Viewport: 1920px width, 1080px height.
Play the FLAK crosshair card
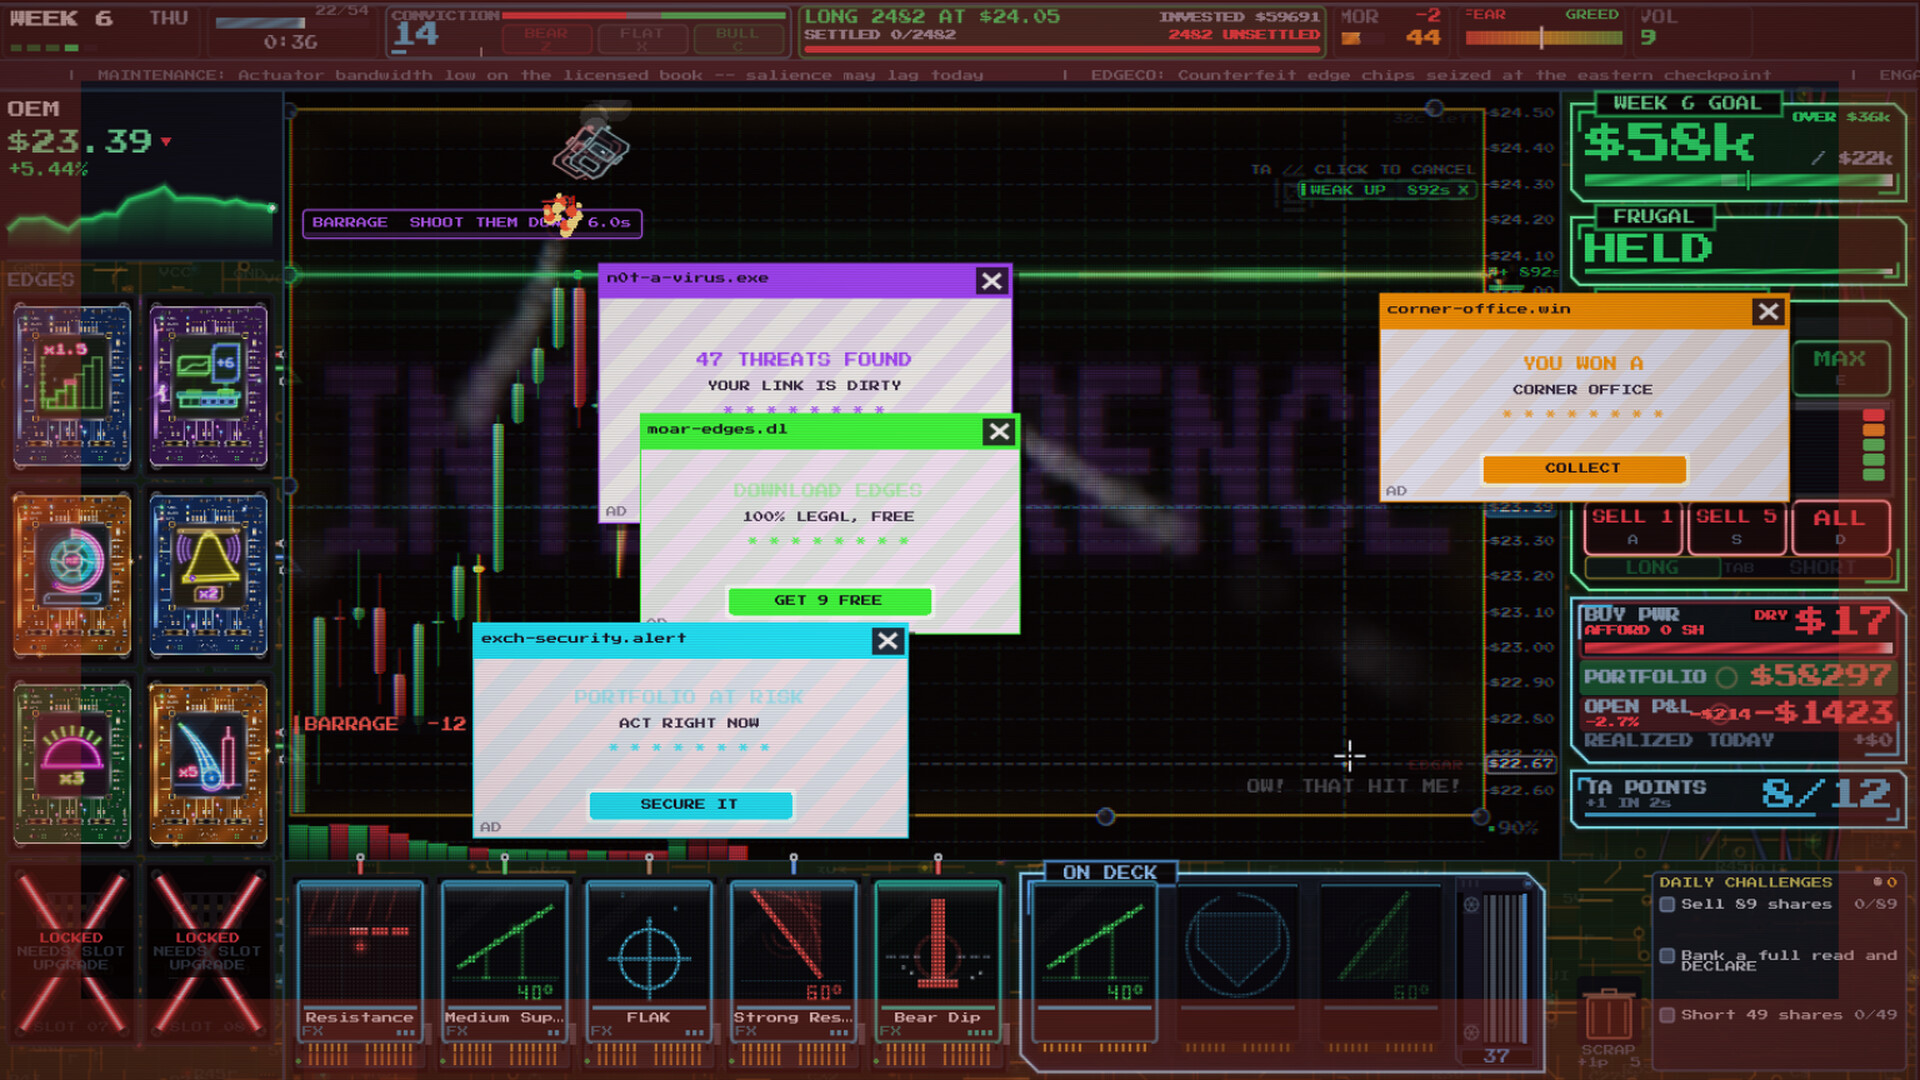click(648, 962)
